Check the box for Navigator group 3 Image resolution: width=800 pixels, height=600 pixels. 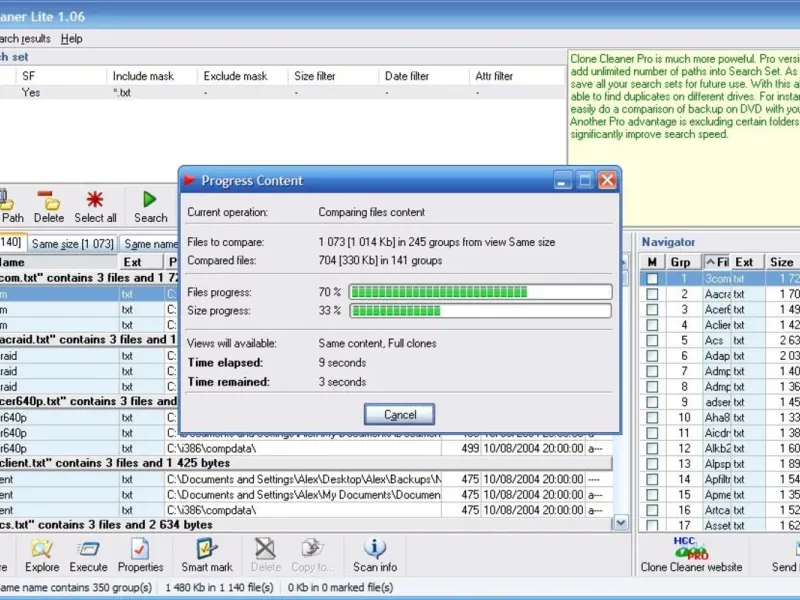652,310
